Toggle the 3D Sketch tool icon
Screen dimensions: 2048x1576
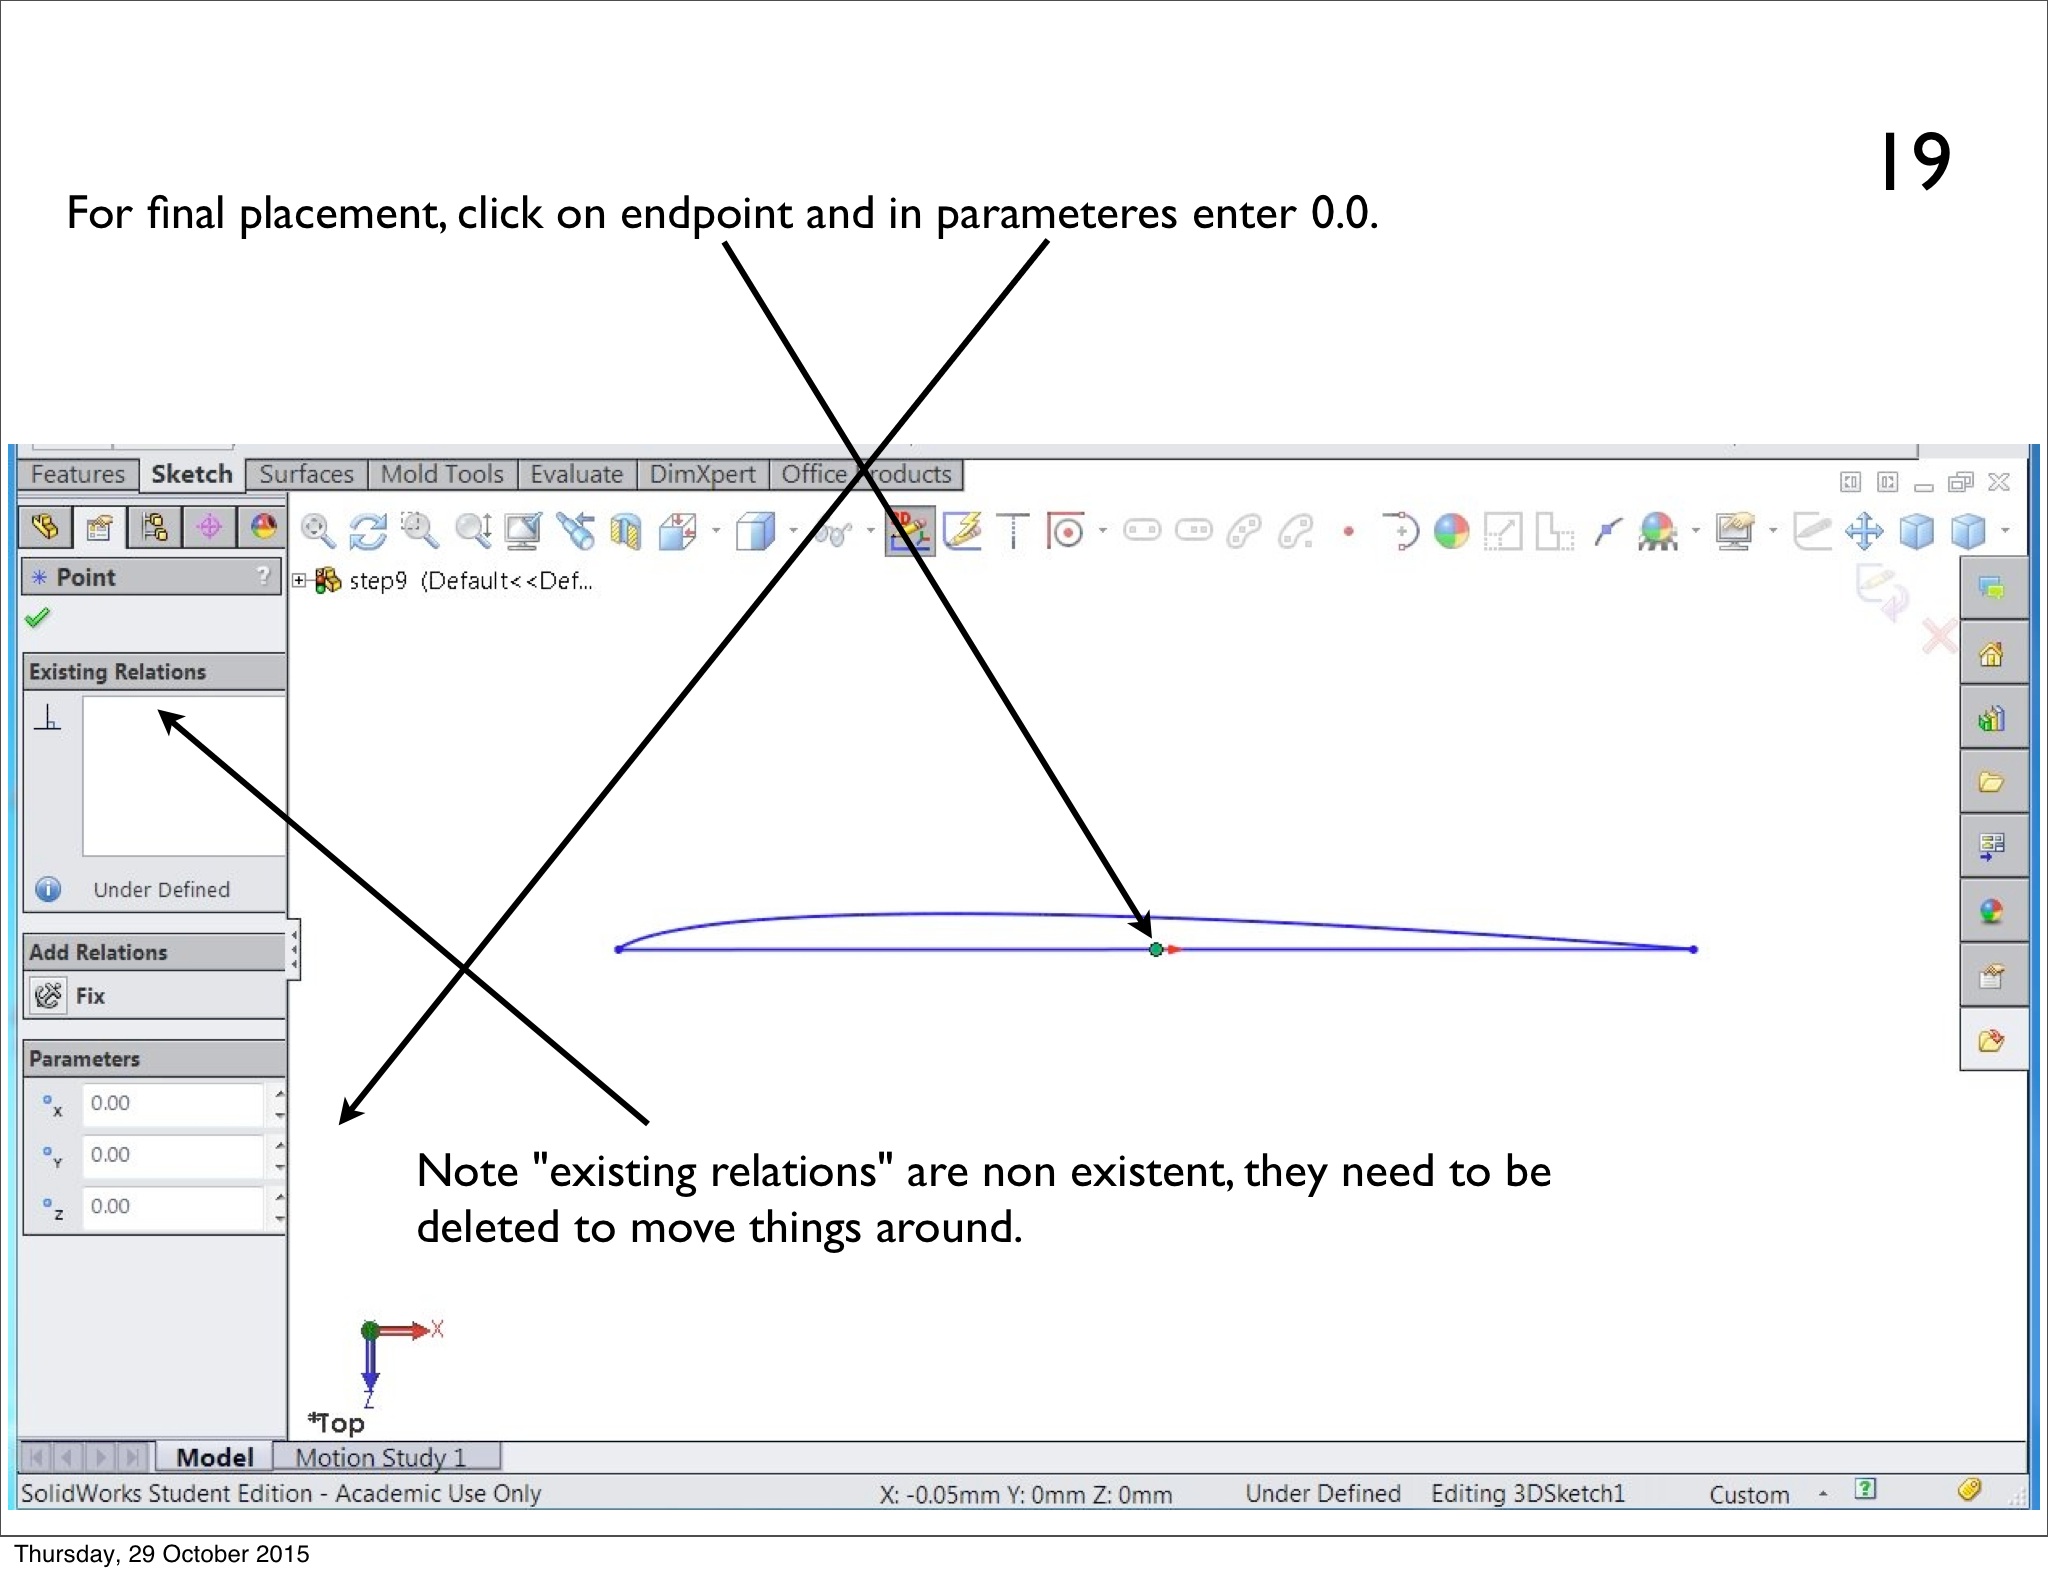click(x=908, y=531)
